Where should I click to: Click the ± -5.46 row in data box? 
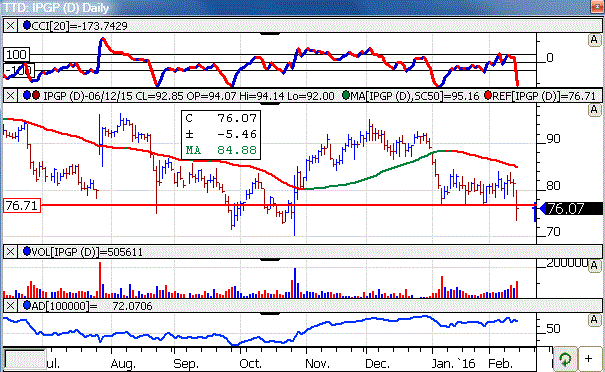(x=221, y=134)
